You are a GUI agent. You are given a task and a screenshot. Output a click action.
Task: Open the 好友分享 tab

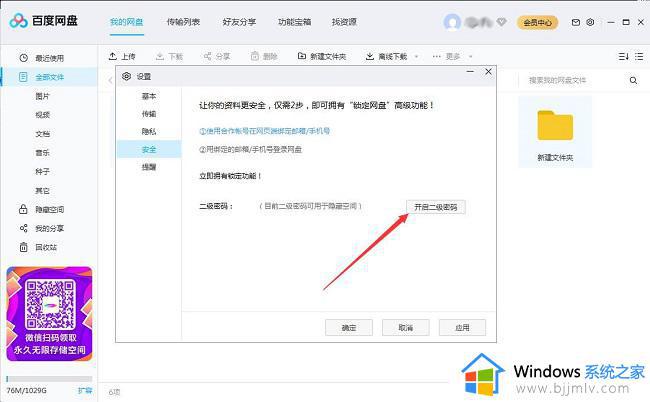239,22
